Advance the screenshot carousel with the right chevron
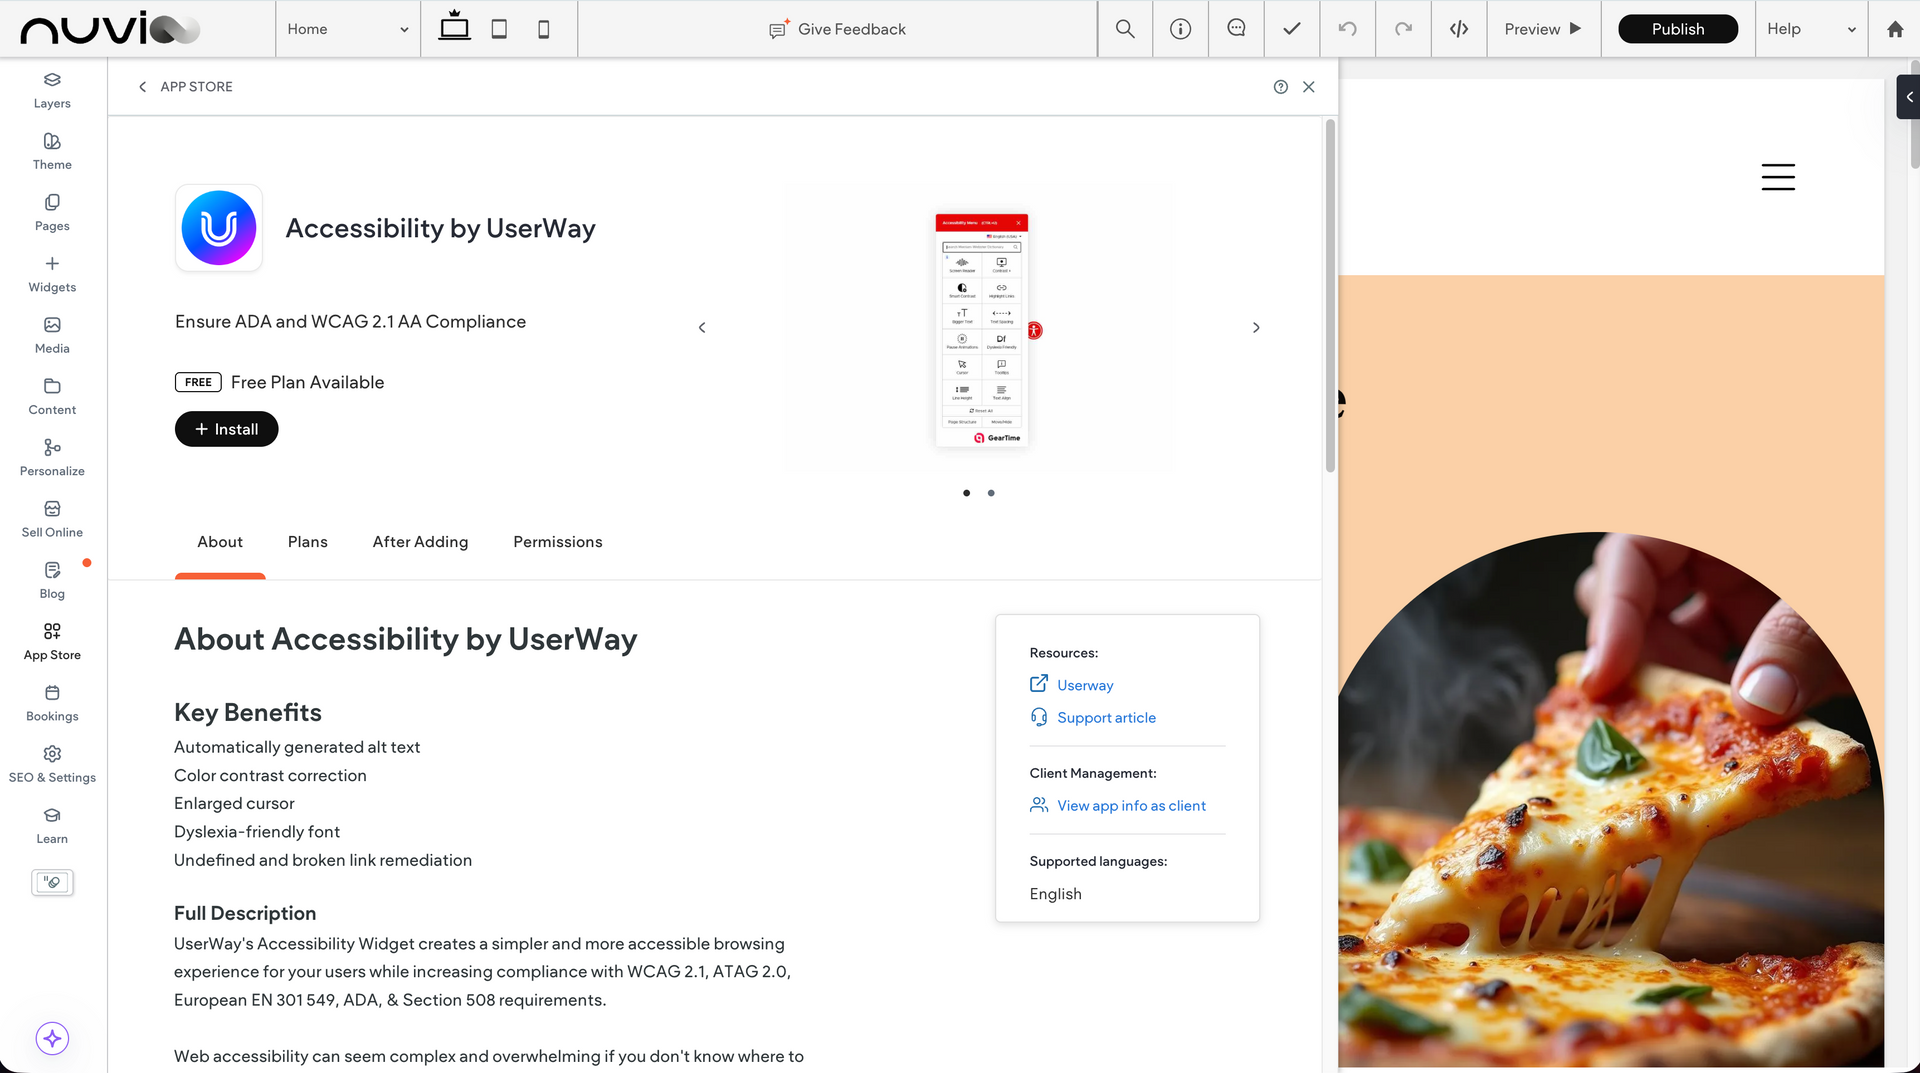Screen dimensions: 1920x1073 (x=1256, y=327)
